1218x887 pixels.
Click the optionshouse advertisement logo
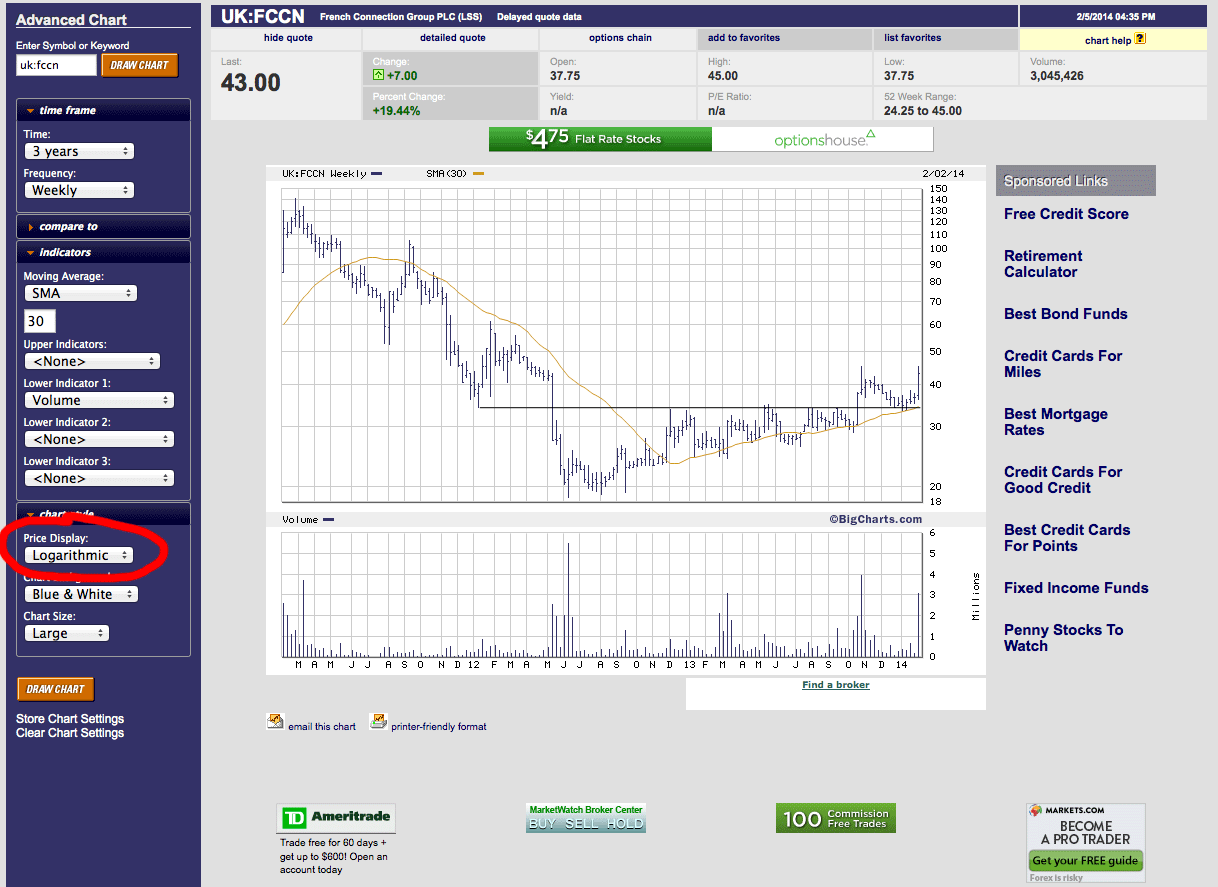822,139
